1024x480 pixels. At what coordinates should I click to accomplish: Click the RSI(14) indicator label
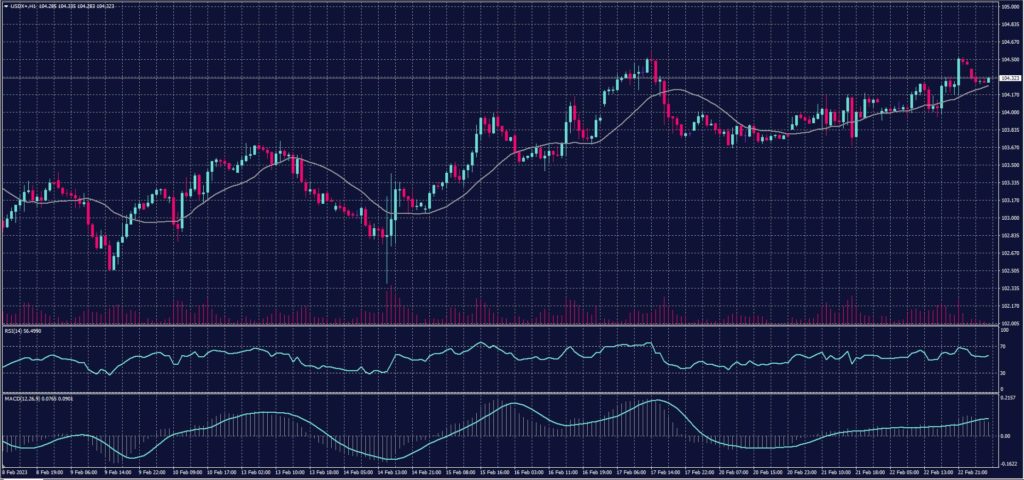pos(14,331)
